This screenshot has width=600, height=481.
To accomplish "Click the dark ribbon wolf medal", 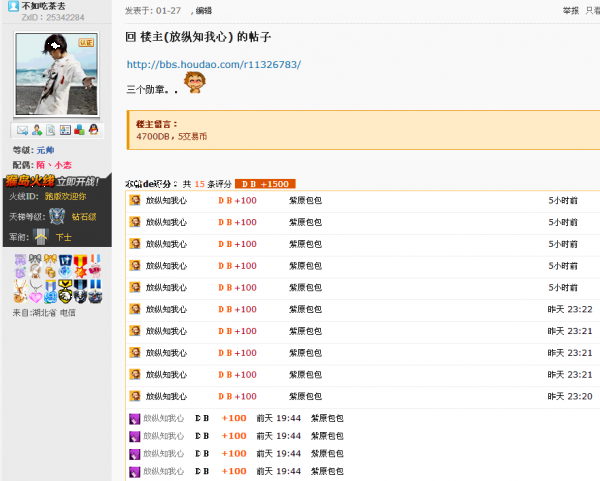I will [x=80, y=291].
